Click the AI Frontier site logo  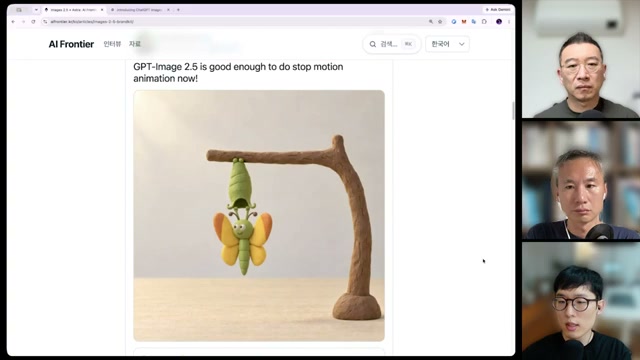click(x=71, y=44)
